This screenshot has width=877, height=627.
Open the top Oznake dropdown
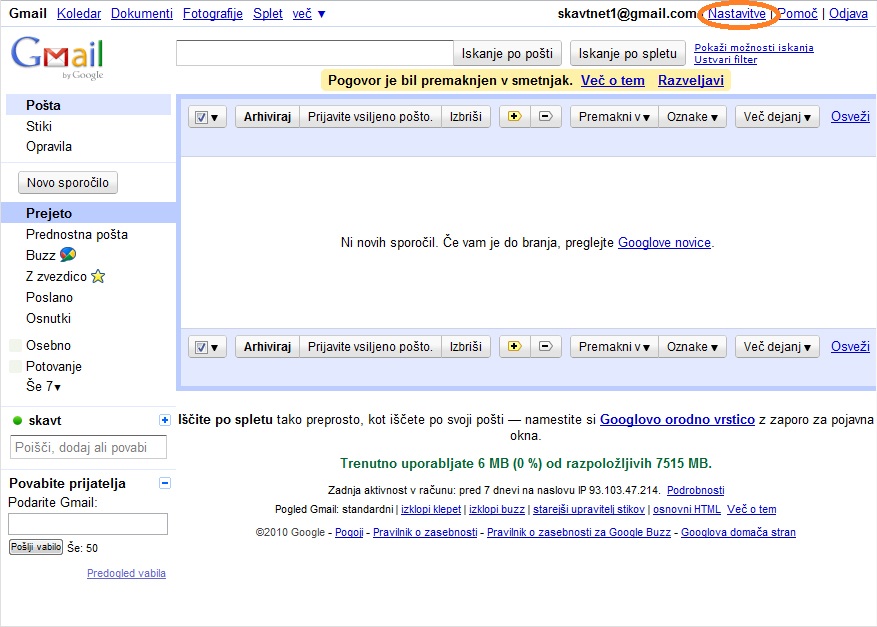[692, 116]
